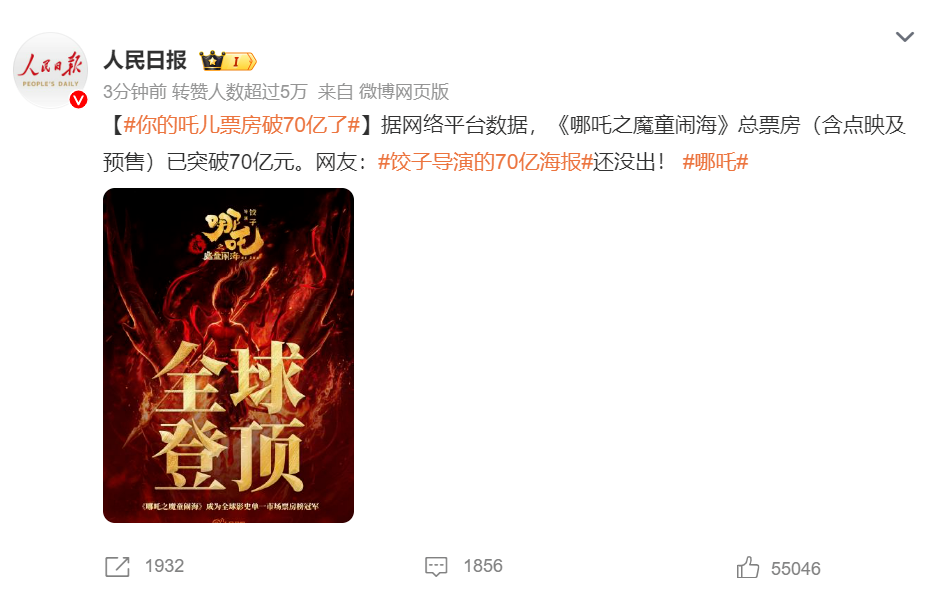Open hashtag #你的吒儿票房破70亿了#
The width and height of the screenshot is (936, 595).
tap(242, 125)
